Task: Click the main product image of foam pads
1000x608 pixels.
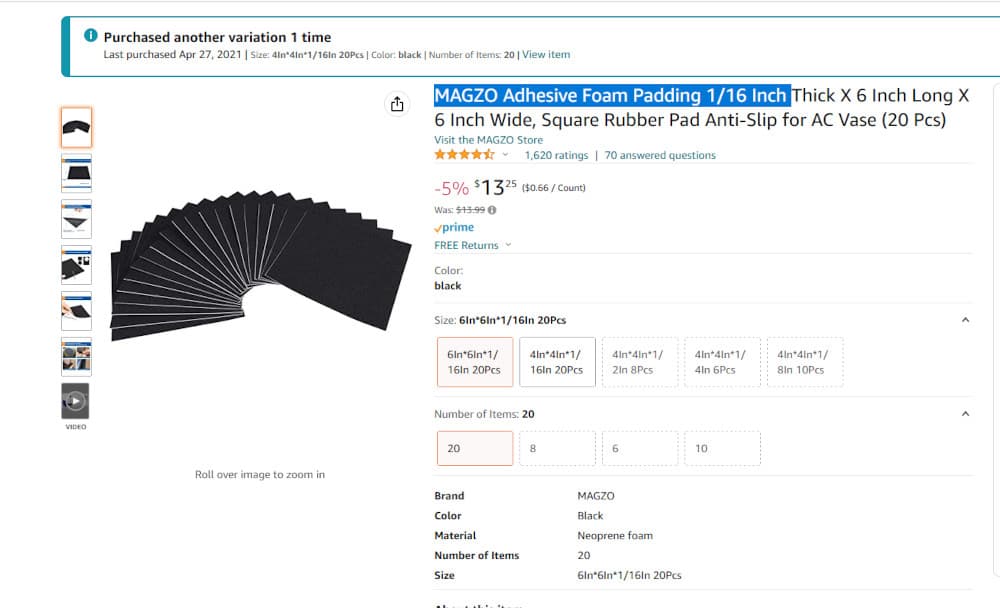Action: pyautogui.click(x=260, y=264)
